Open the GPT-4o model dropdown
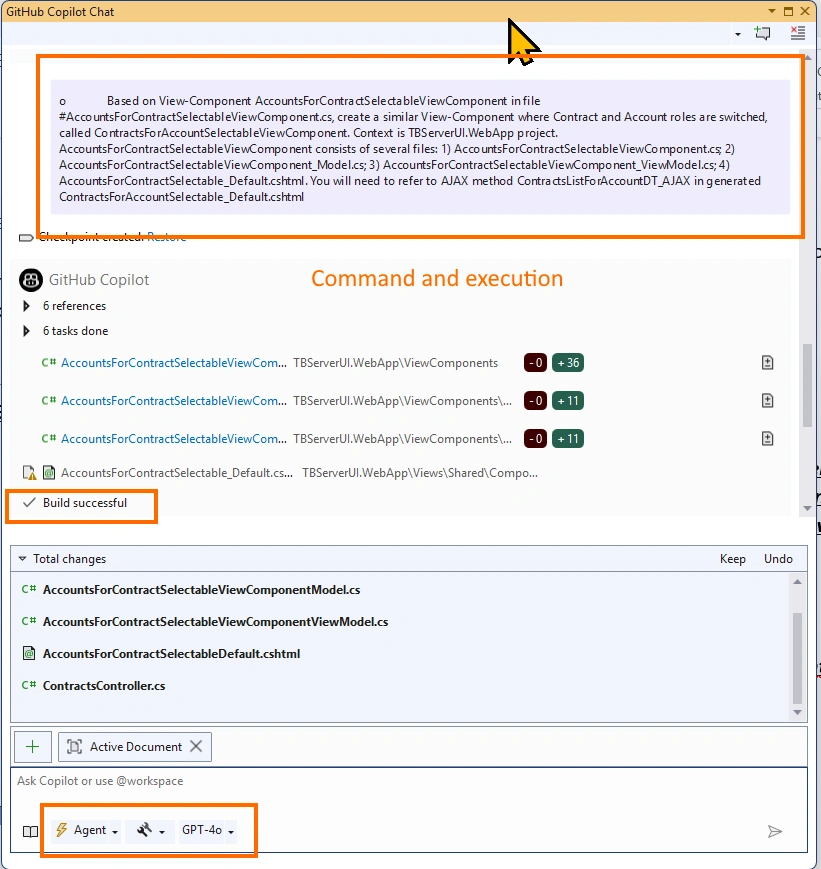The height and width of the screenshot is (869, 821). pos(207,830)
